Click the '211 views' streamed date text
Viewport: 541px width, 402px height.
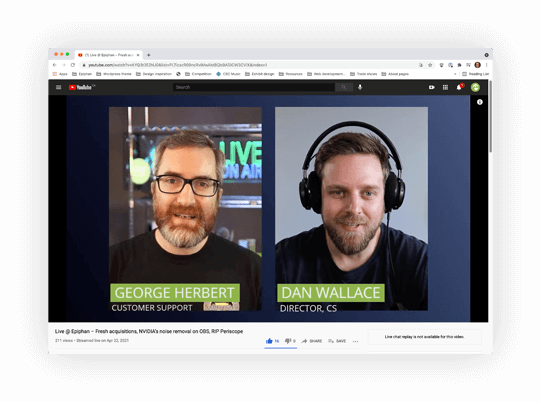[x=92, y=341]
